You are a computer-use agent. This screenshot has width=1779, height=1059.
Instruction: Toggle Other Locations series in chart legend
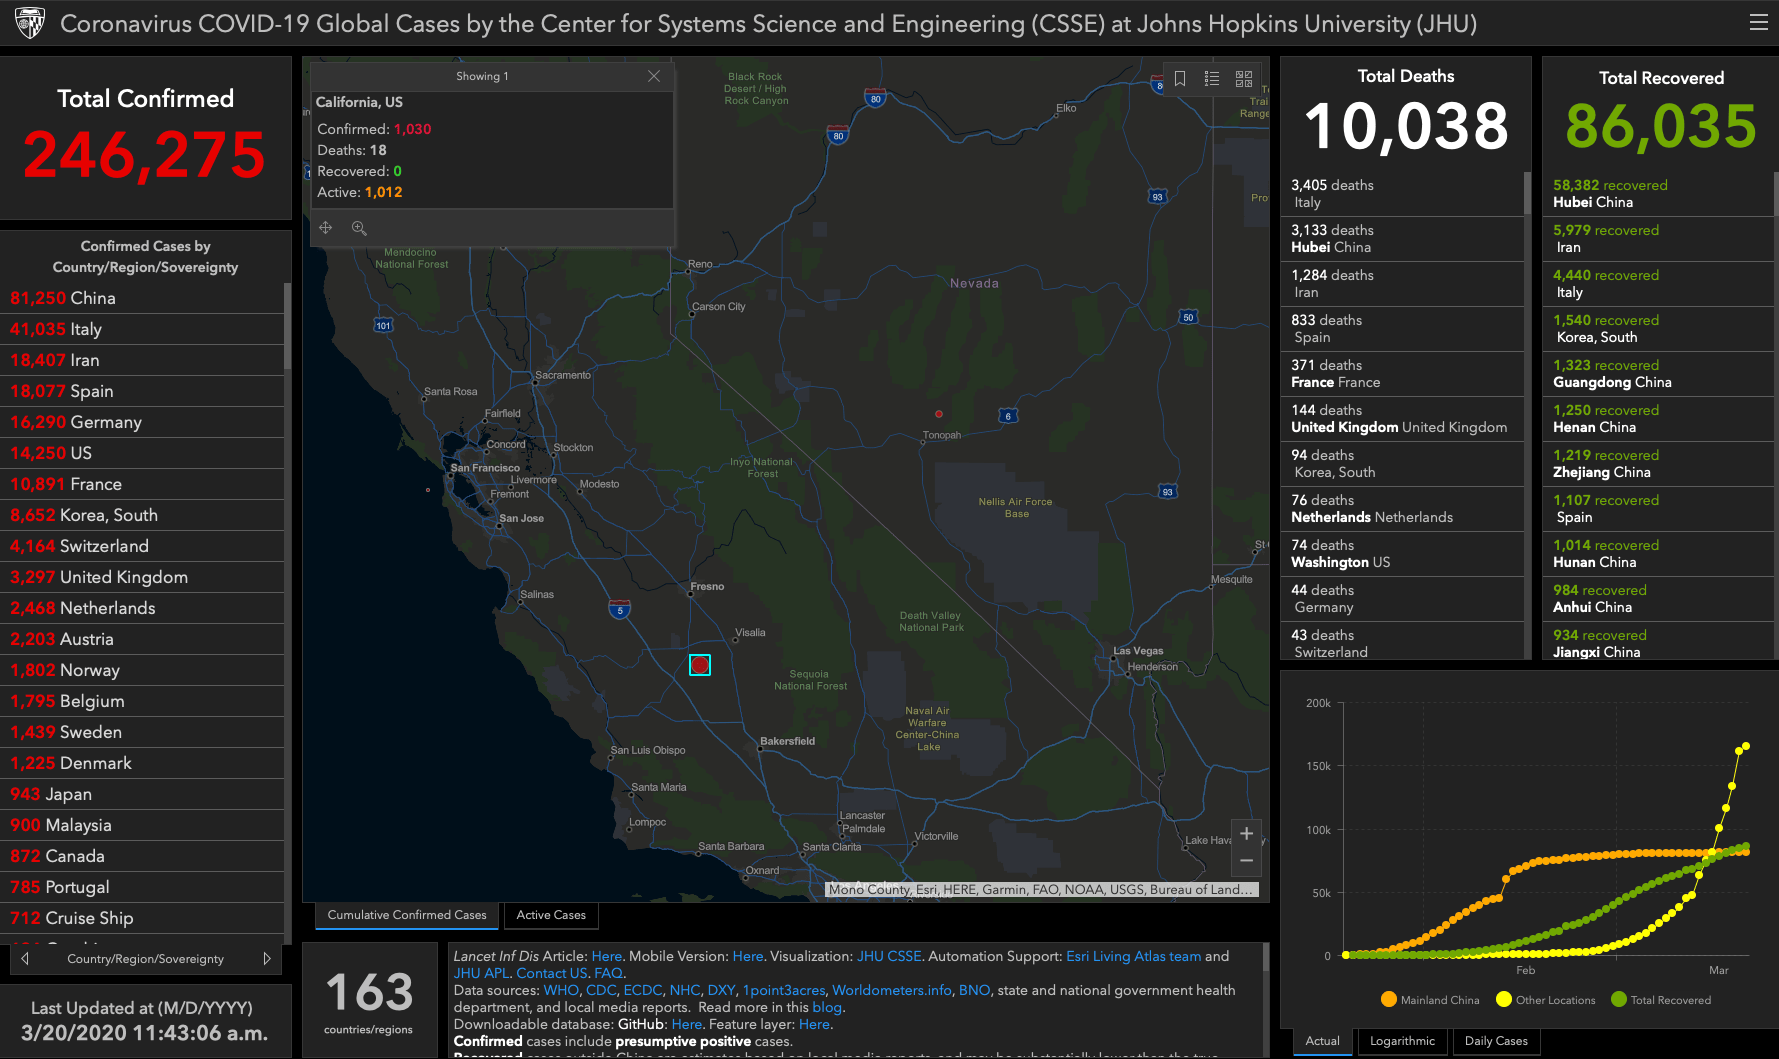coord(1546,1000)
